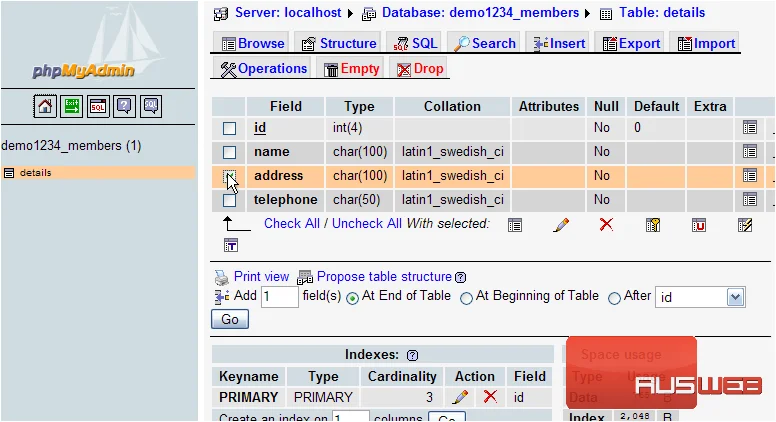Click the red X drop icon for selected fields
This screenshot has height=422, width=776.
[x=606, y=225]
